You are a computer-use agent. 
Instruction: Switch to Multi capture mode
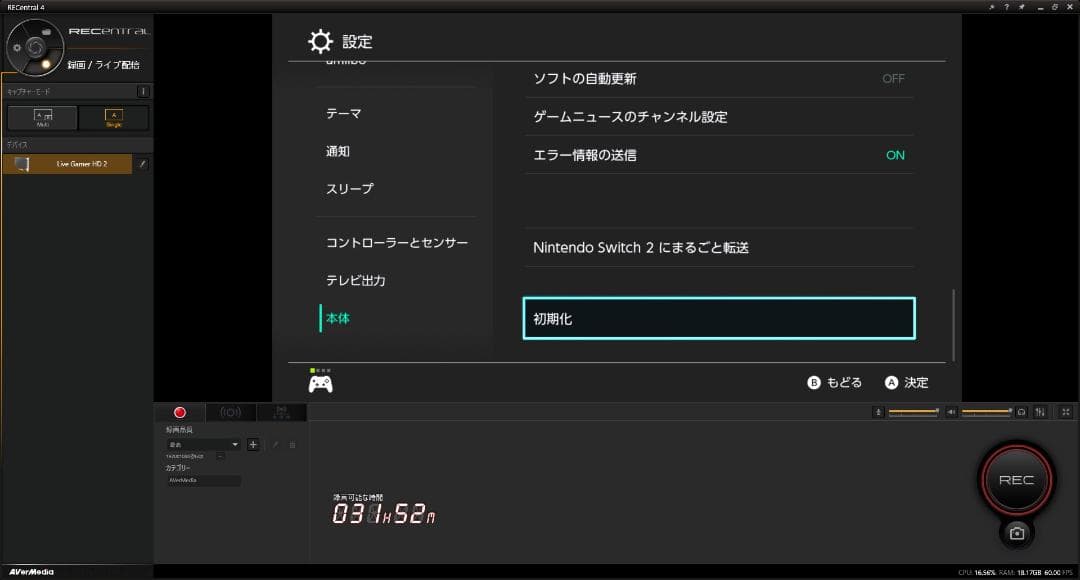point(42,117)
